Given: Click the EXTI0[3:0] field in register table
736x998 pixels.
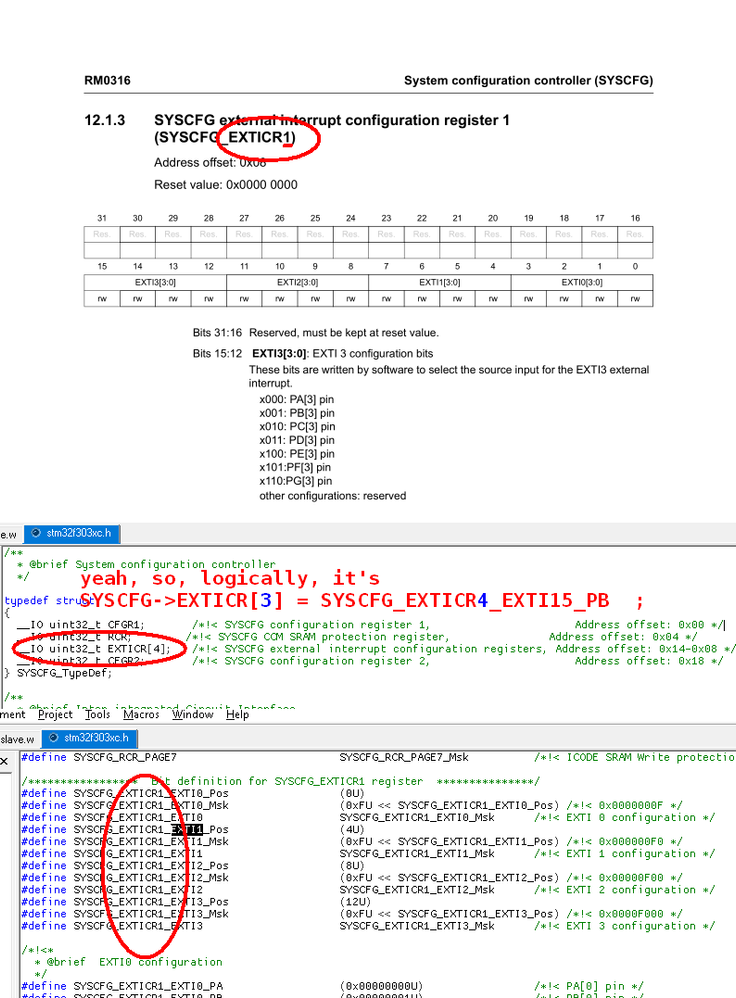Looking at the screenshot, I should click(582, 282).
